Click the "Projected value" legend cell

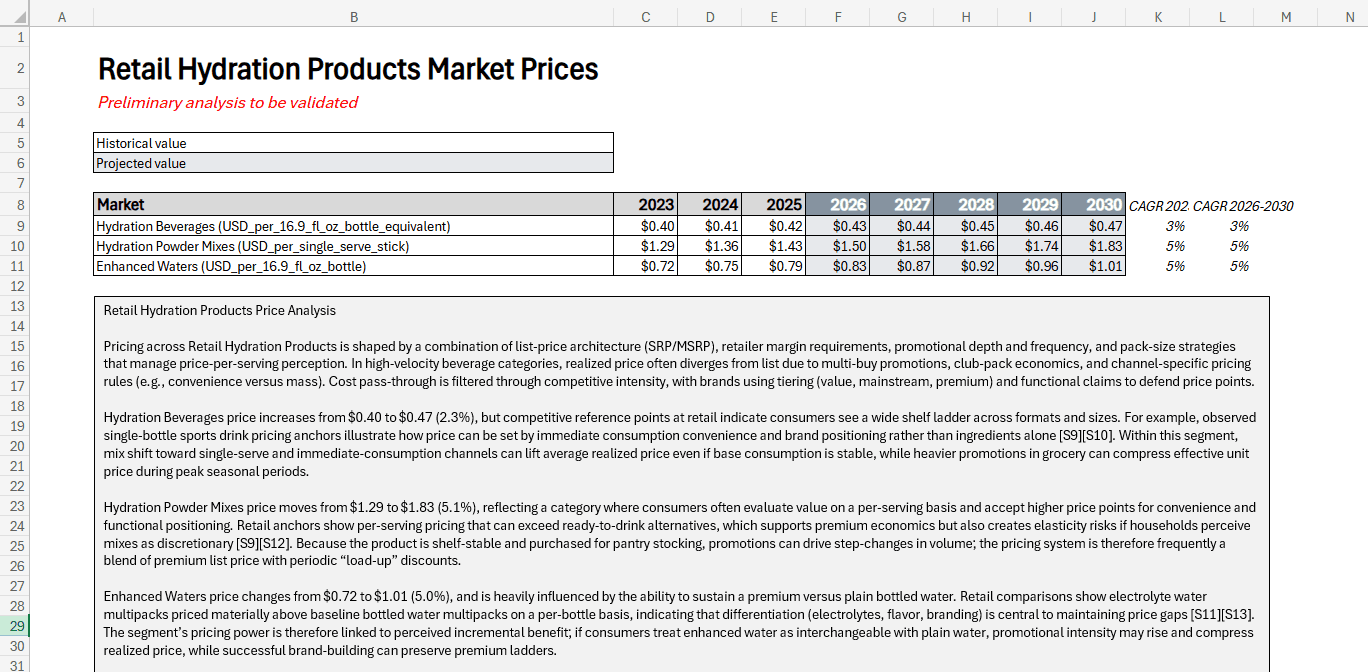coord(353,163)
